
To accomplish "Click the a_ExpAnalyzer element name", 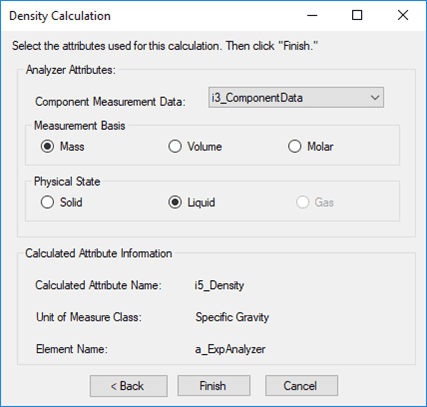I will click(x=230, y=349).
